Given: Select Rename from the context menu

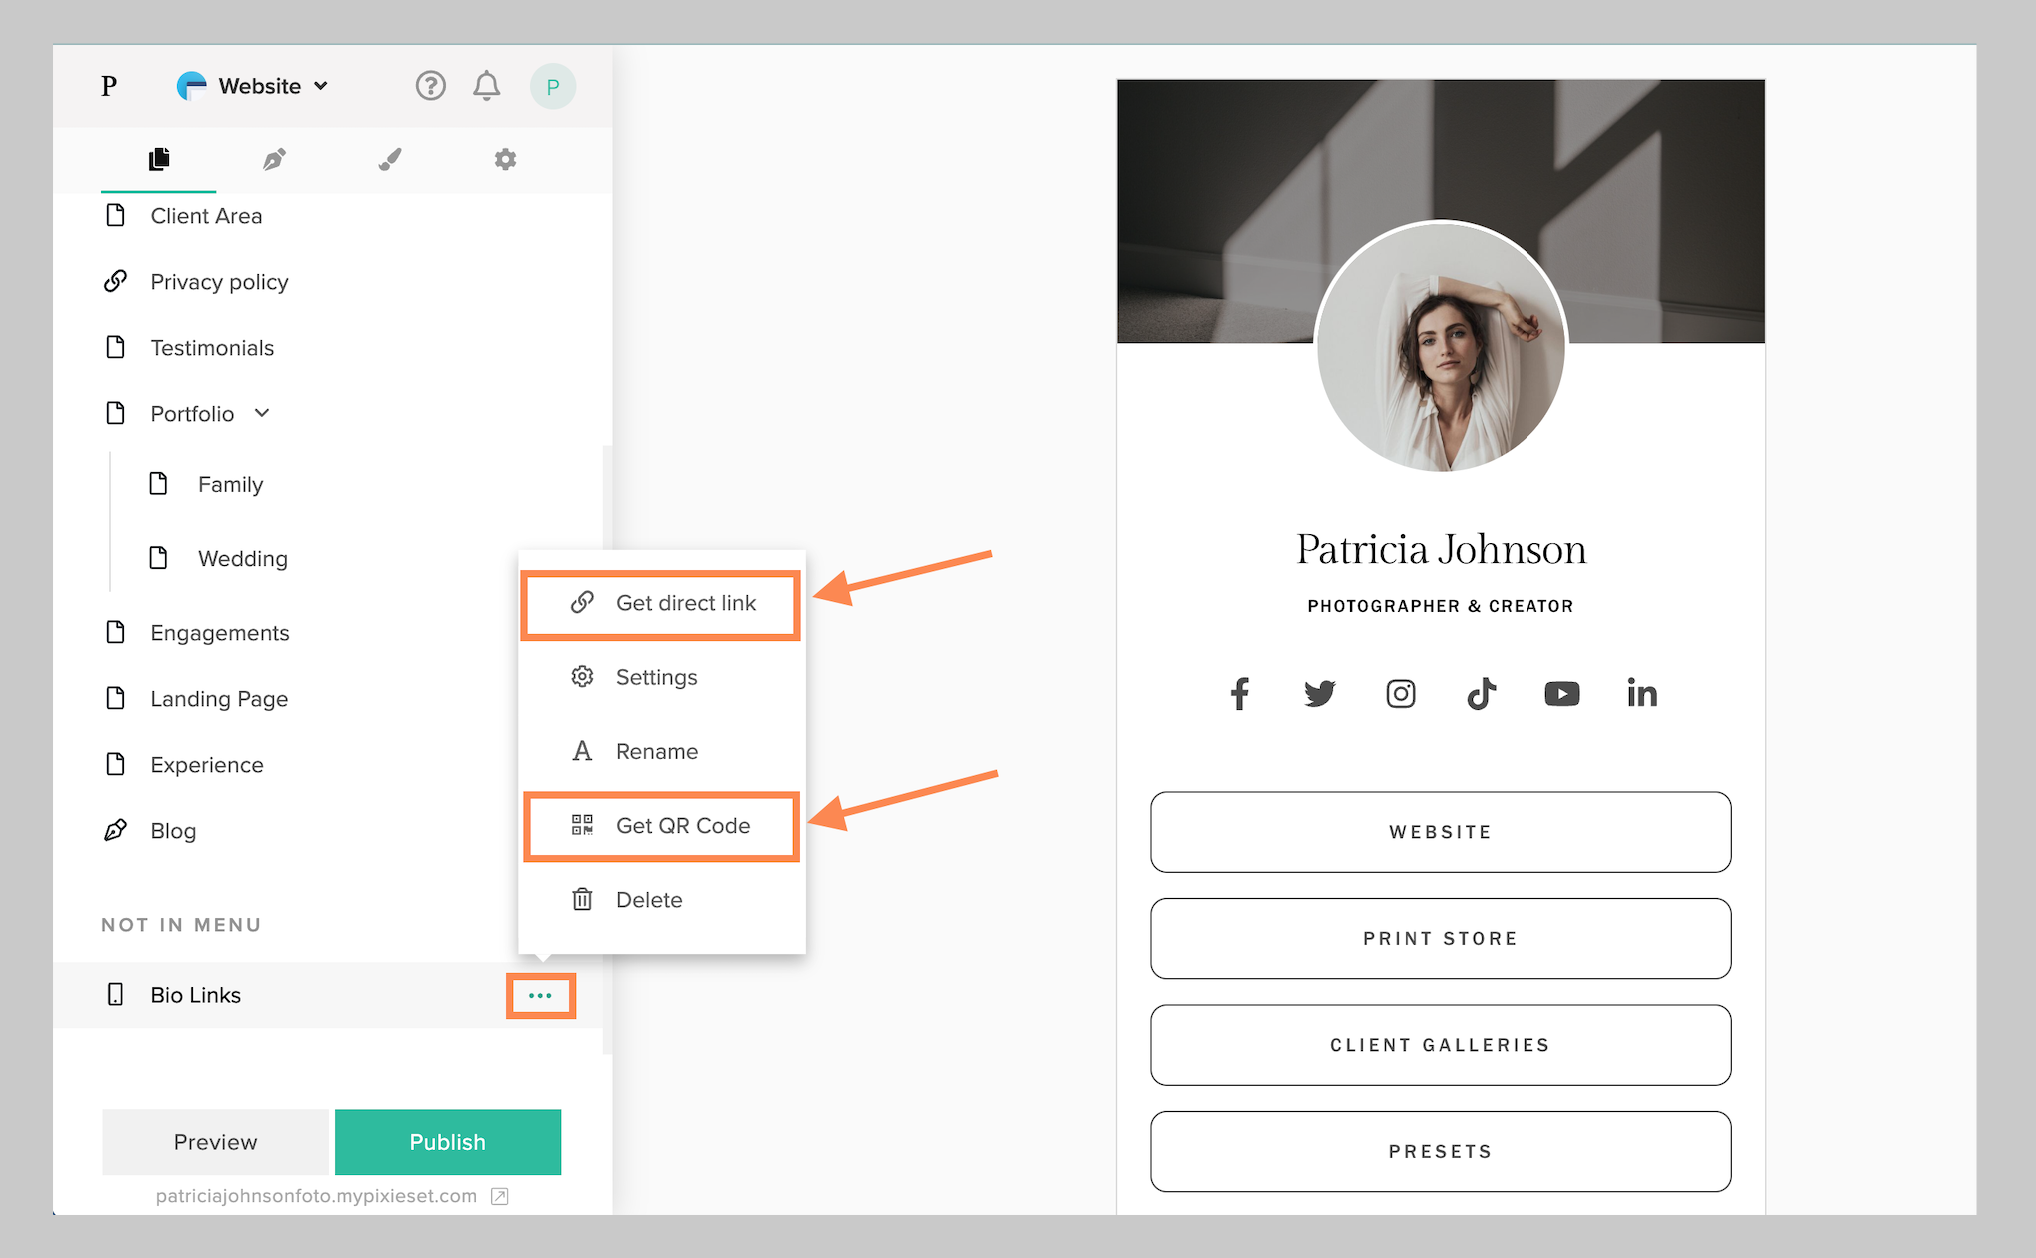Looking at the screenshot, I should [x=656, y=751].
